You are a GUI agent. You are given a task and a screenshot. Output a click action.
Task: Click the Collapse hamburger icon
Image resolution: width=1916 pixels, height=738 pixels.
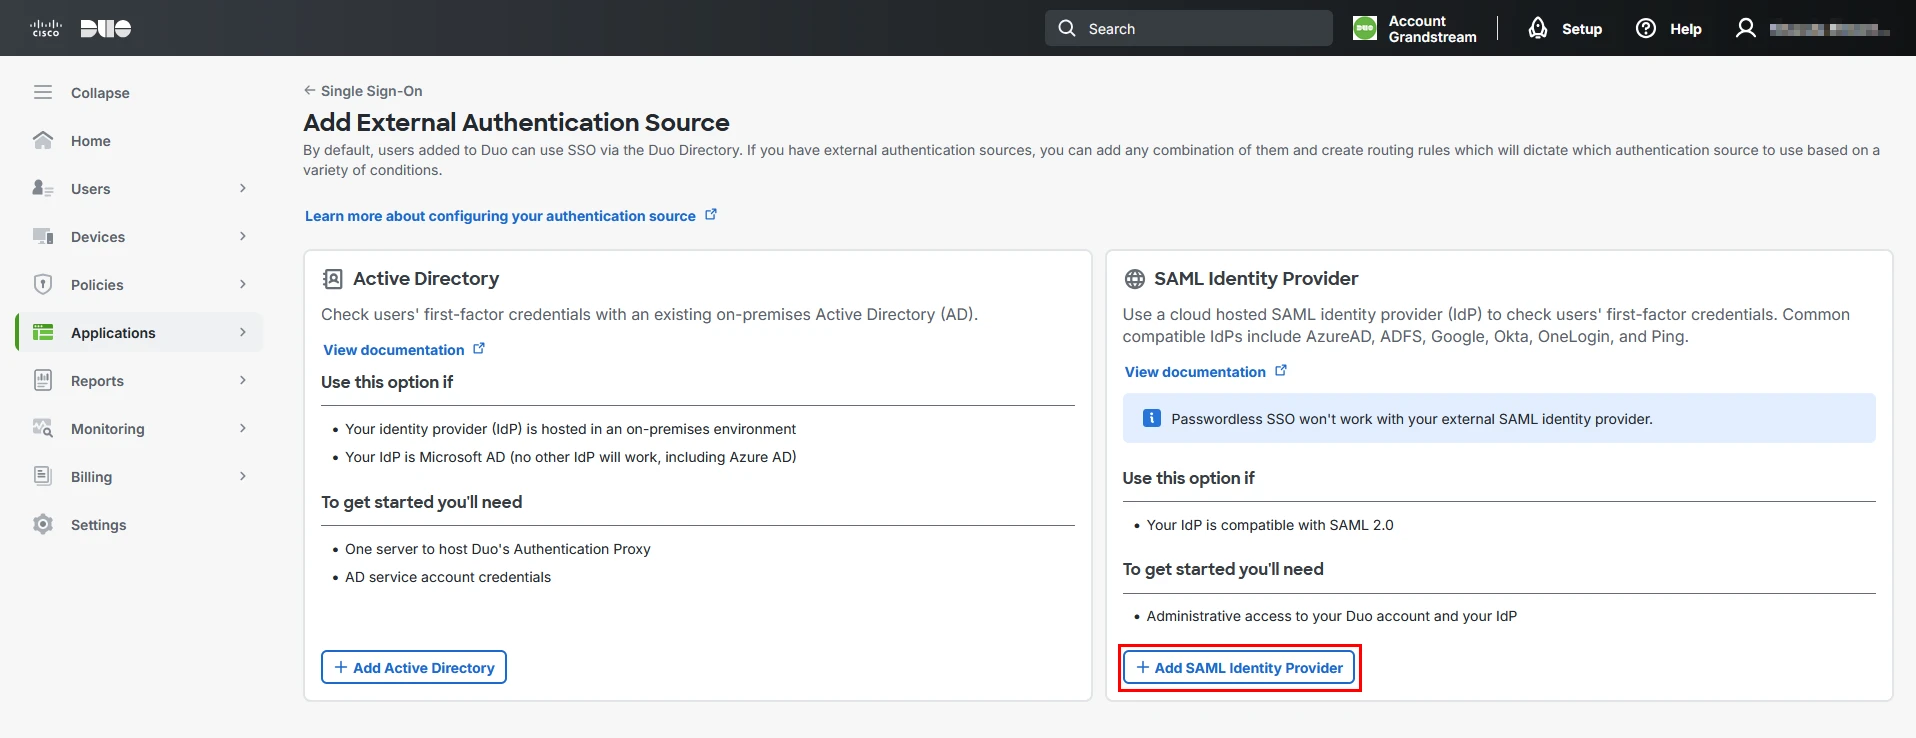pos(43,92)
